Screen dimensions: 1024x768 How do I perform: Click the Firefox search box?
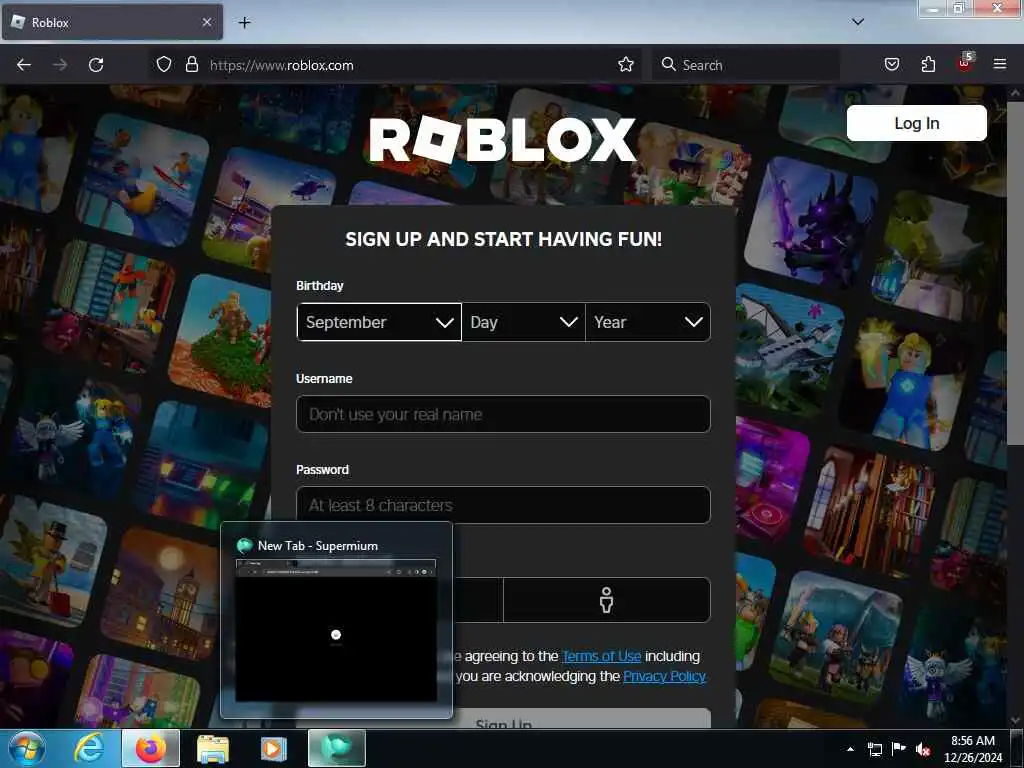(745, 65)
